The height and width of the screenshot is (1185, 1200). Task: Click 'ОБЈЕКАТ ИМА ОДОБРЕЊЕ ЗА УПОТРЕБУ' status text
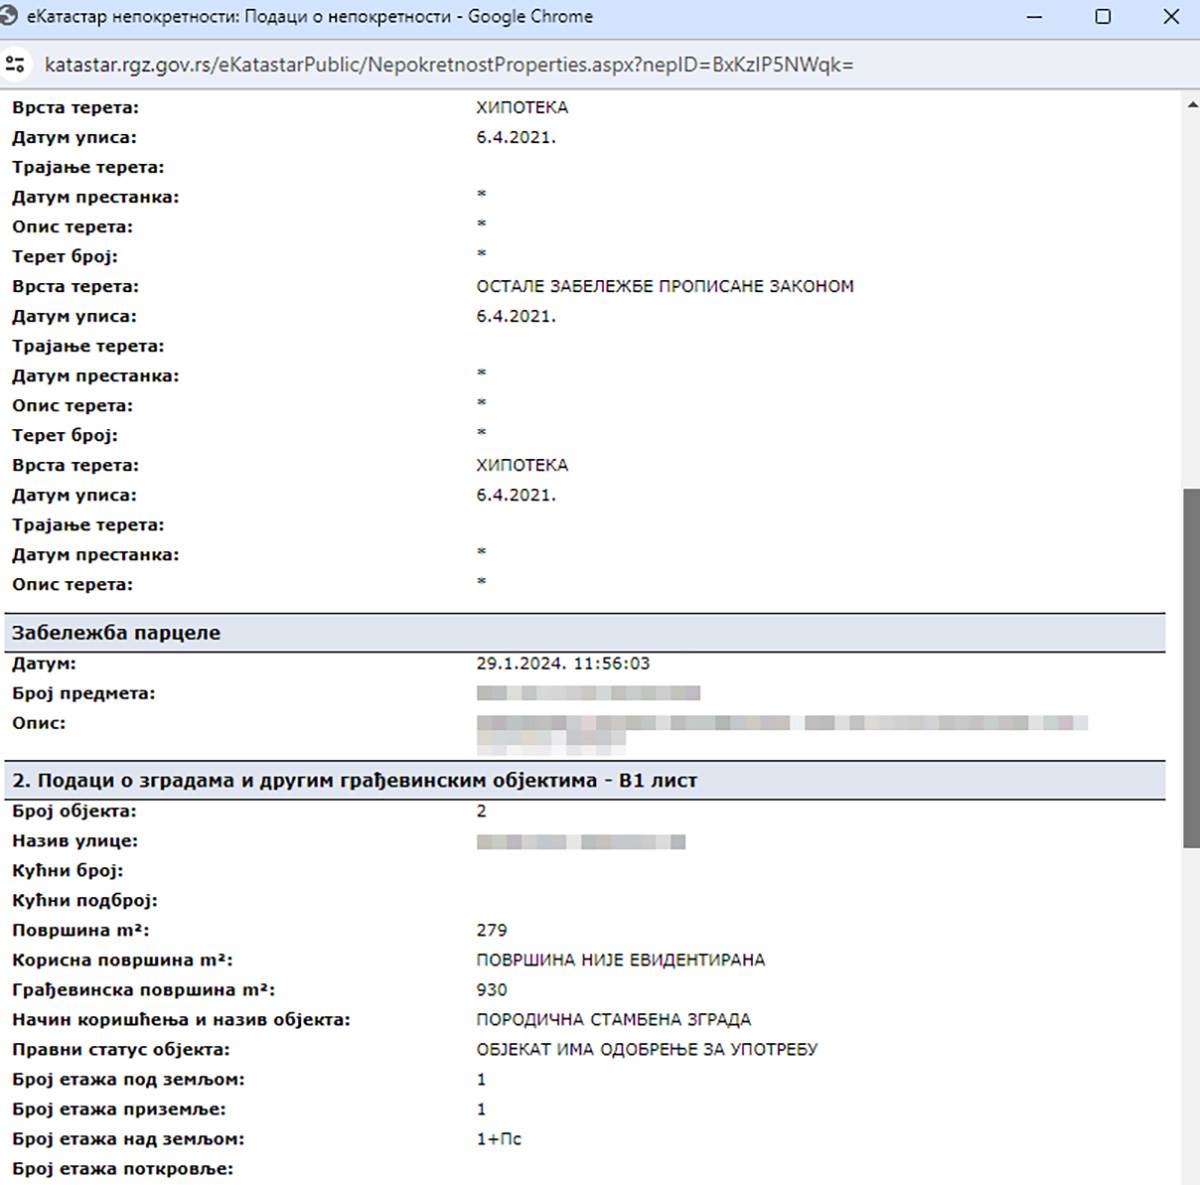click(646, 1050)
